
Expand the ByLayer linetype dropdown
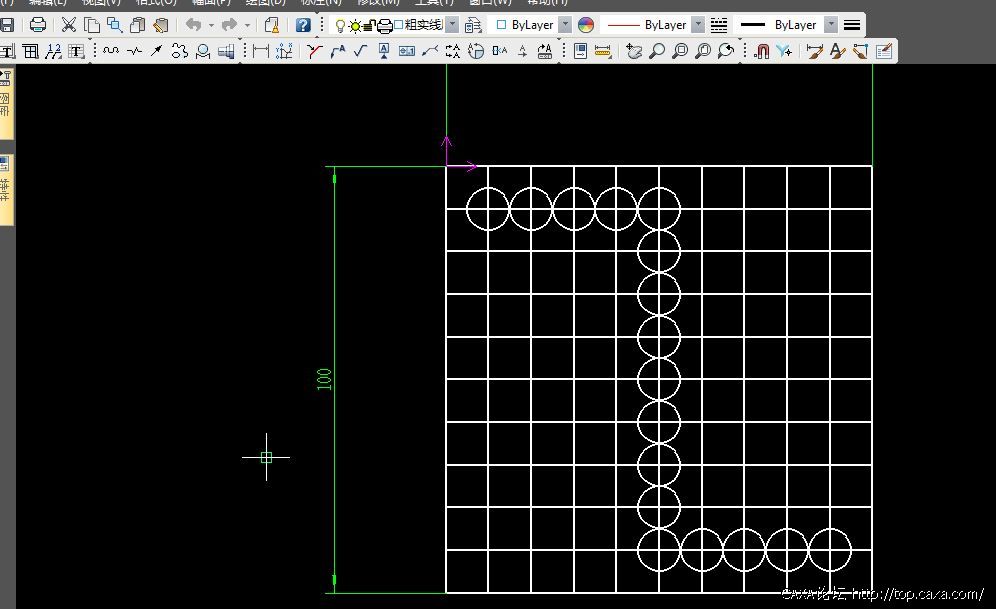point(697,25)
